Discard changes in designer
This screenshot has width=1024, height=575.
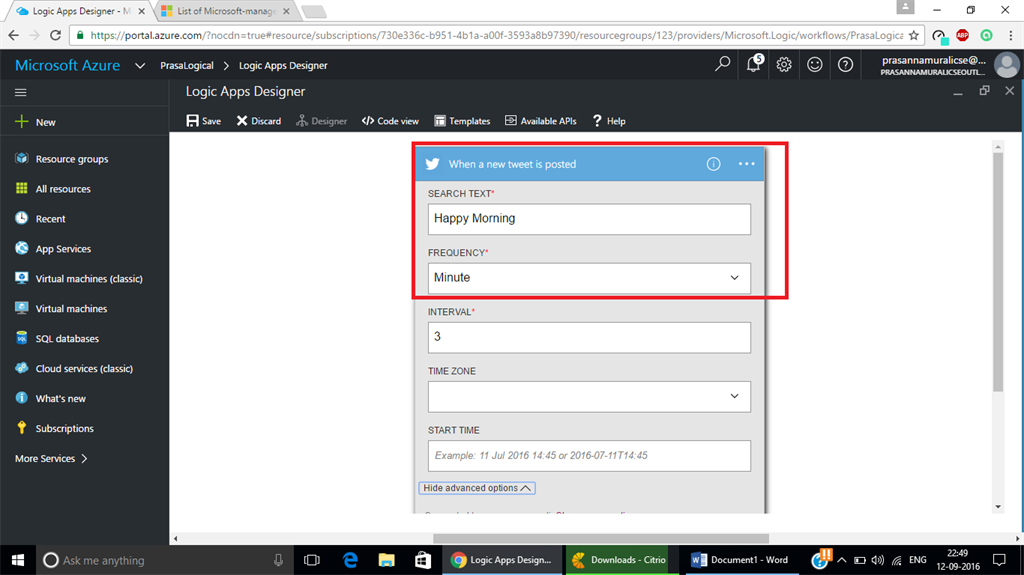(x=259, y=121)
